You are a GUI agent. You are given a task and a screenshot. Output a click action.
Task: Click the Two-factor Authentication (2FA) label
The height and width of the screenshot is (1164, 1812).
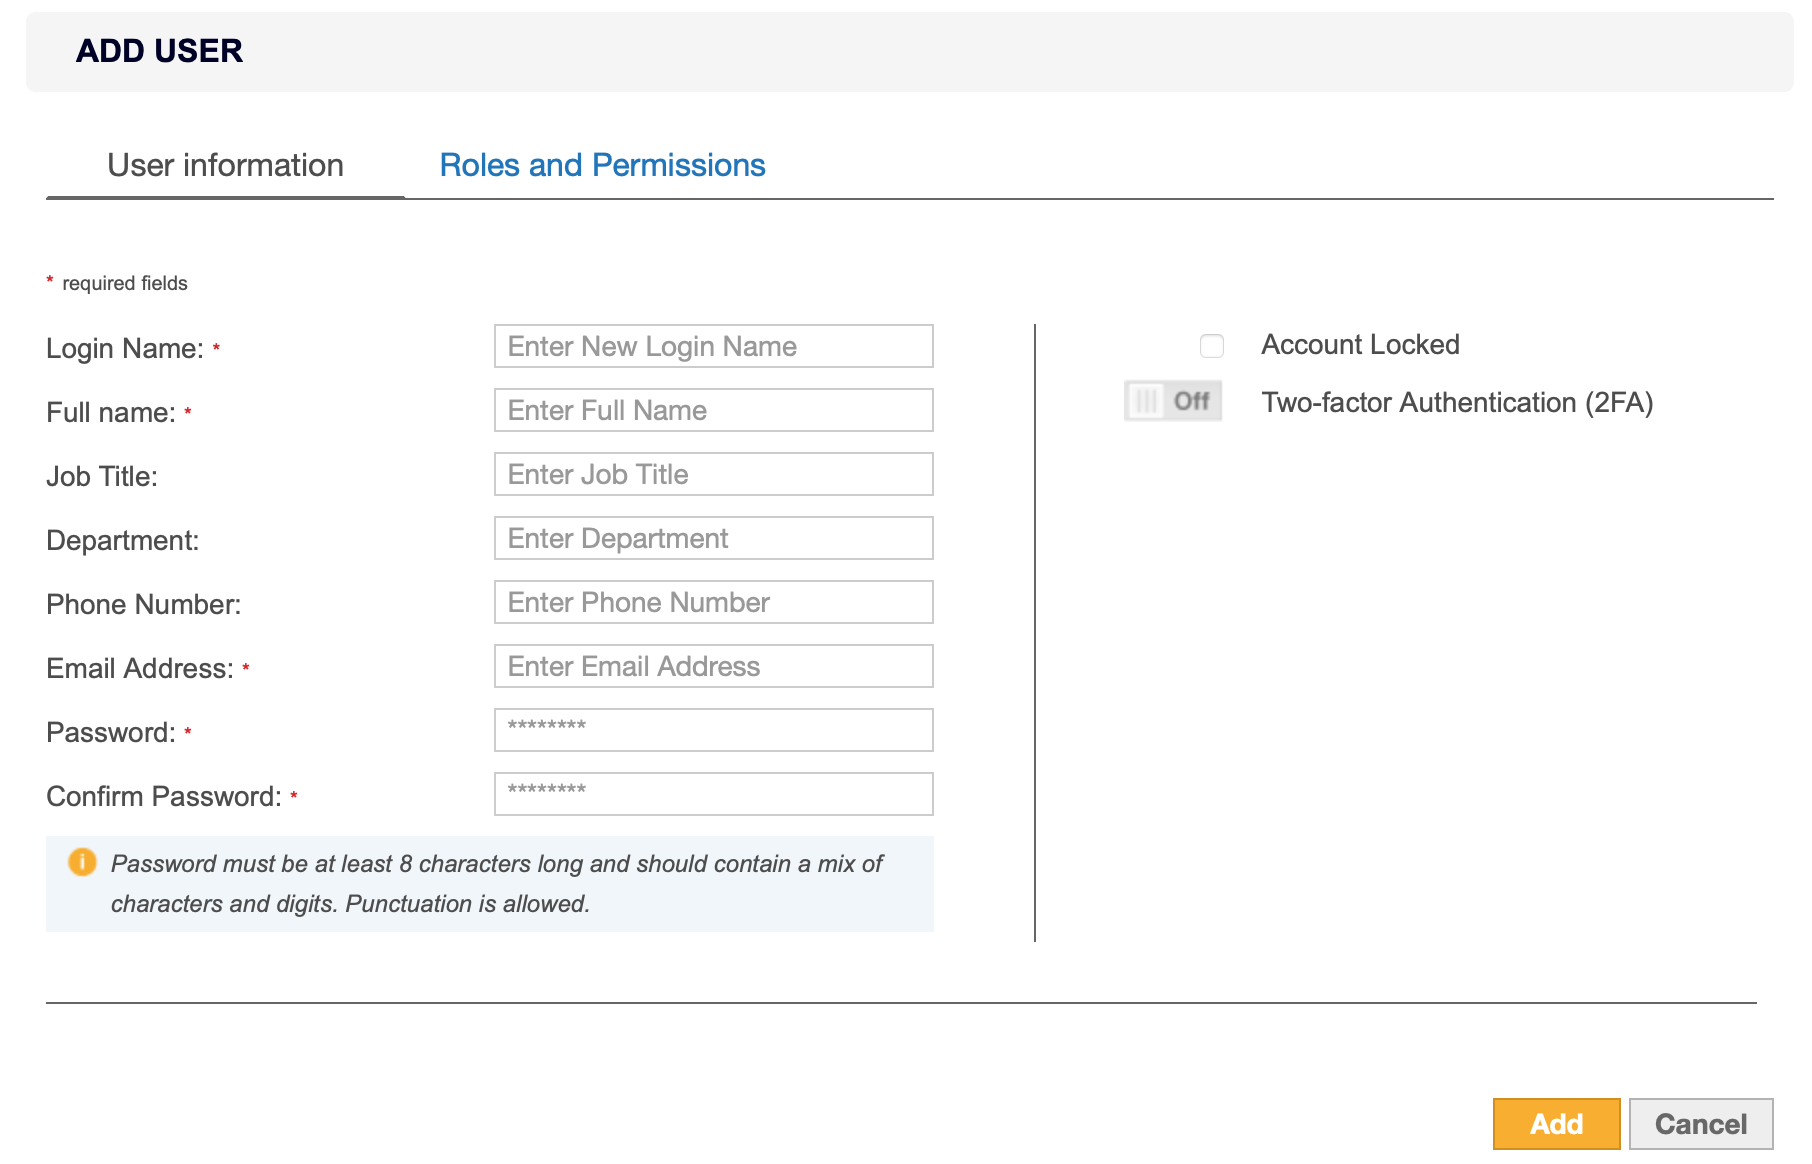(1458, 402)
